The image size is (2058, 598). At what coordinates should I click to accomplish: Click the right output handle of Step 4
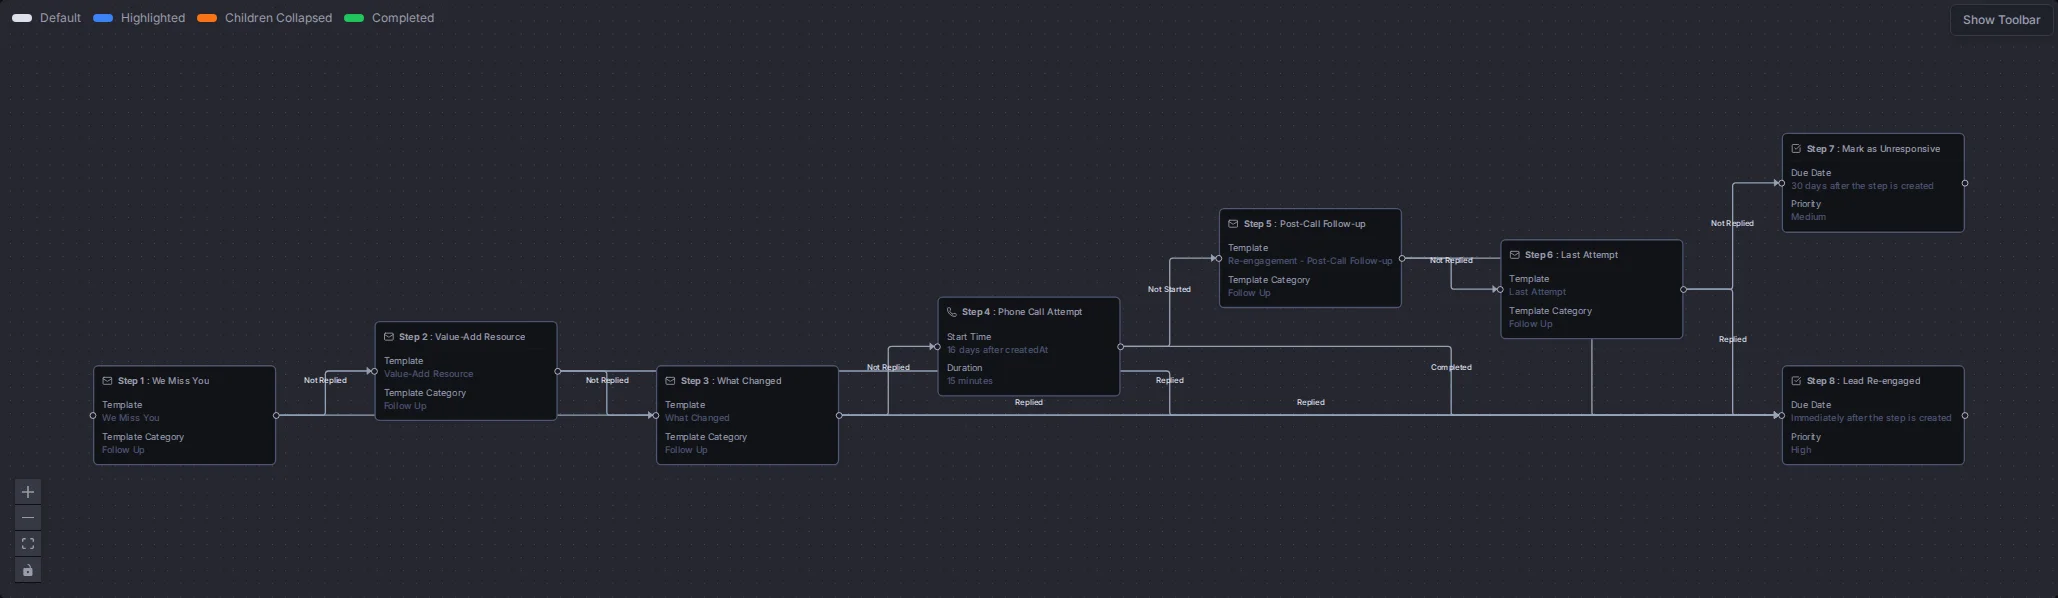click(1120, 347)
